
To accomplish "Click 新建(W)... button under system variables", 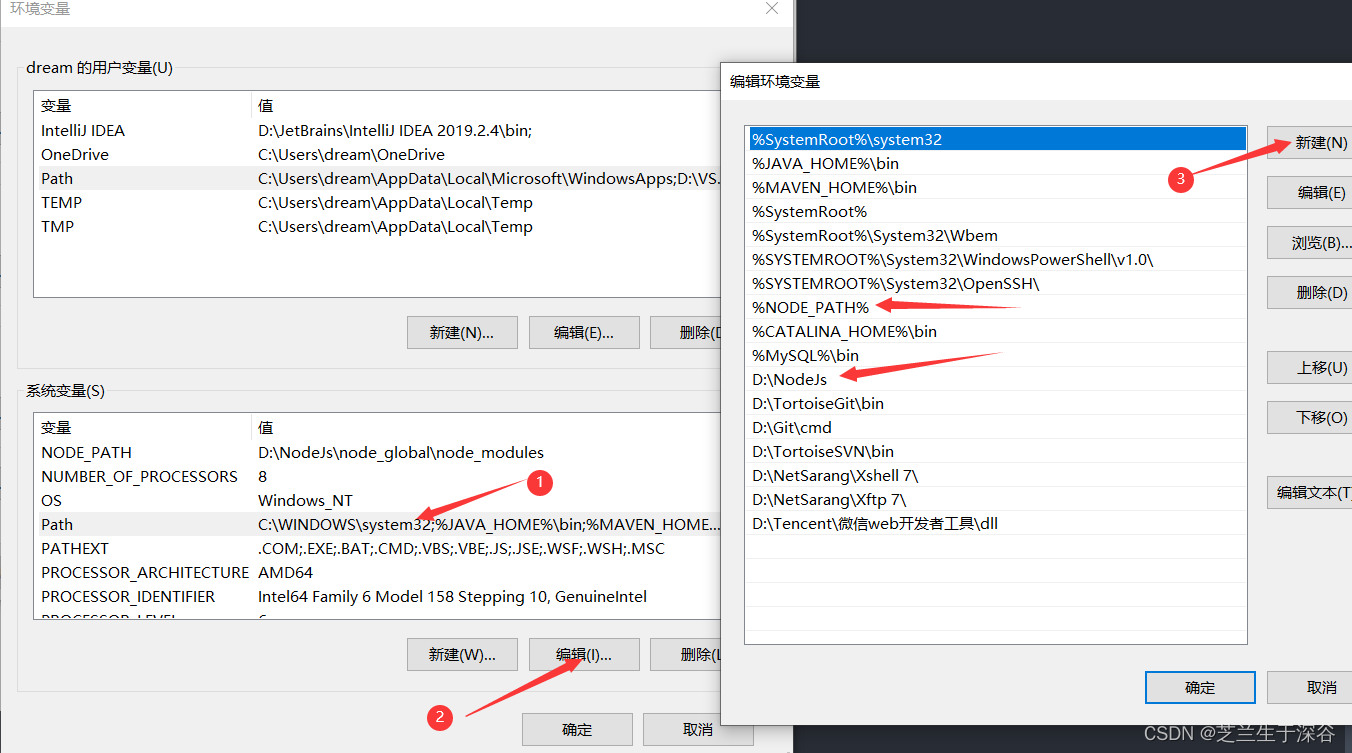I will [x=462, y=655].
